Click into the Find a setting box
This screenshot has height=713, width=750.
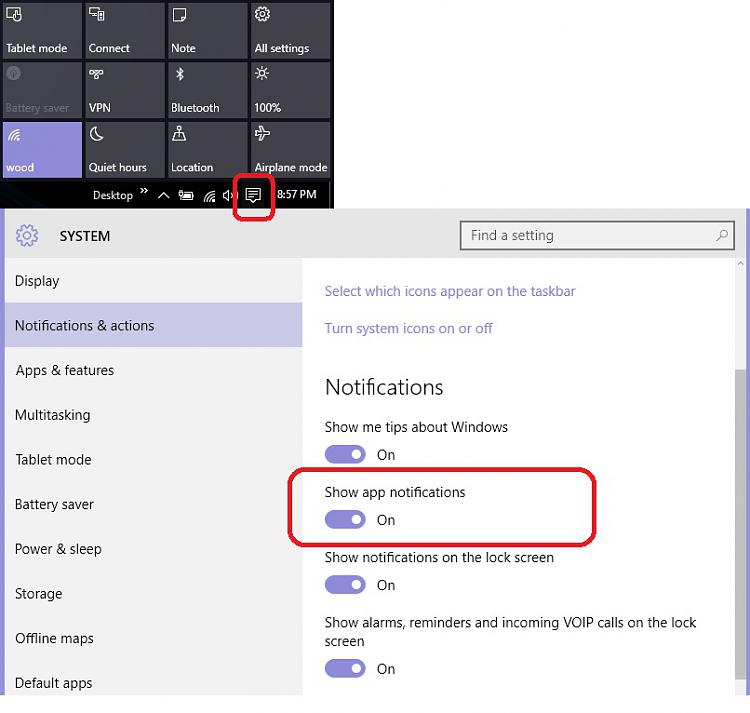pyautogui.click(x=597, y=235)
